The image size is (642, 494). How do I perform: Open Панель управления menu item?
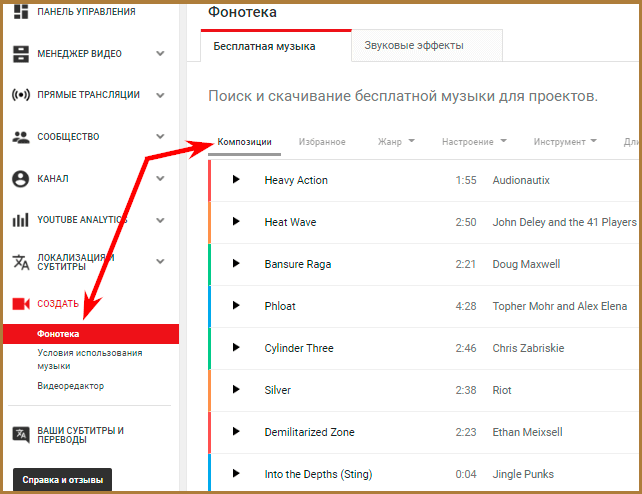[86, 12]
